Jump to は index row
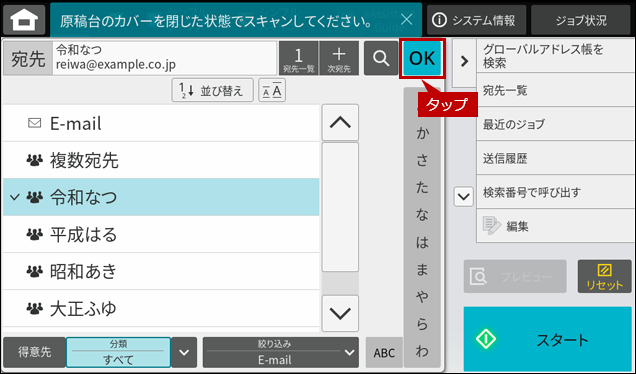The width and height of the screenshot is (636, 374). pyautogui.click(x=422, y=242)
